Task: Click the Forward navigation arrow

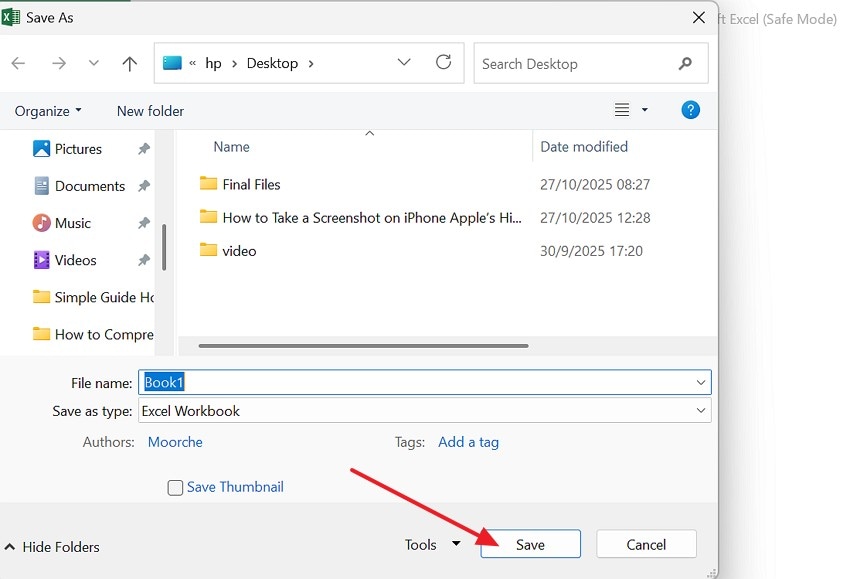Action: (59, 63)
